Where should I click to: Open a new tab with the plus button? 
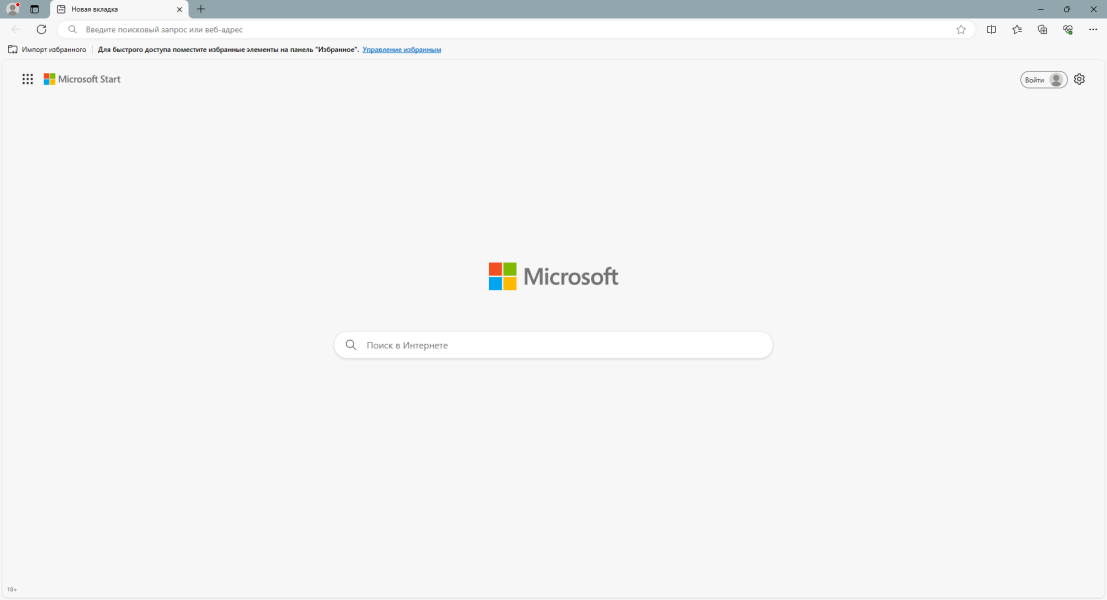[201, 9]
